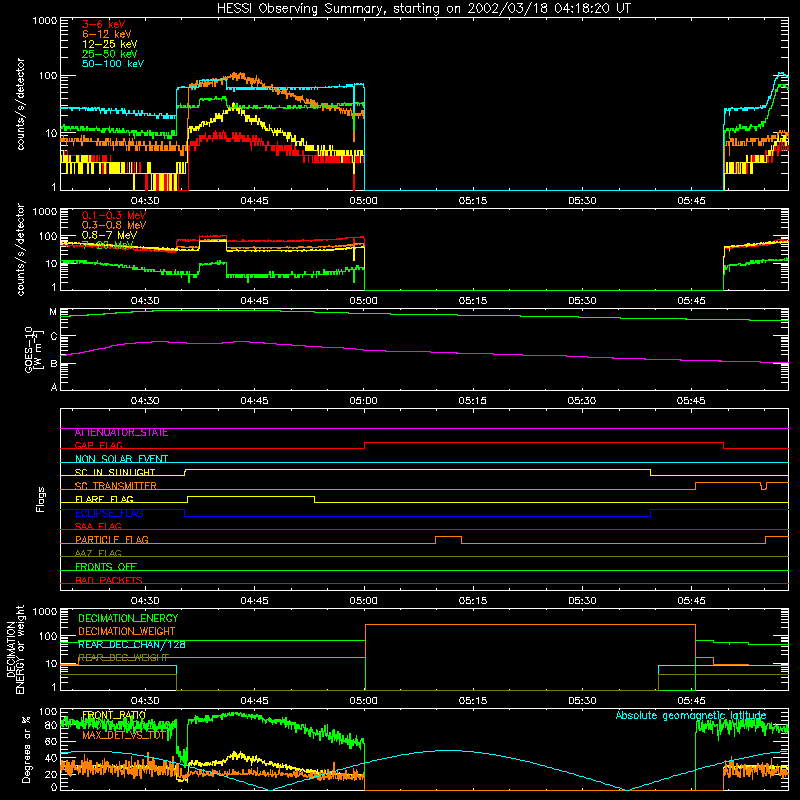This screenshot has width=800, height=800.
Task: Click "04:30" under the keV count panel
Action: 145,201
